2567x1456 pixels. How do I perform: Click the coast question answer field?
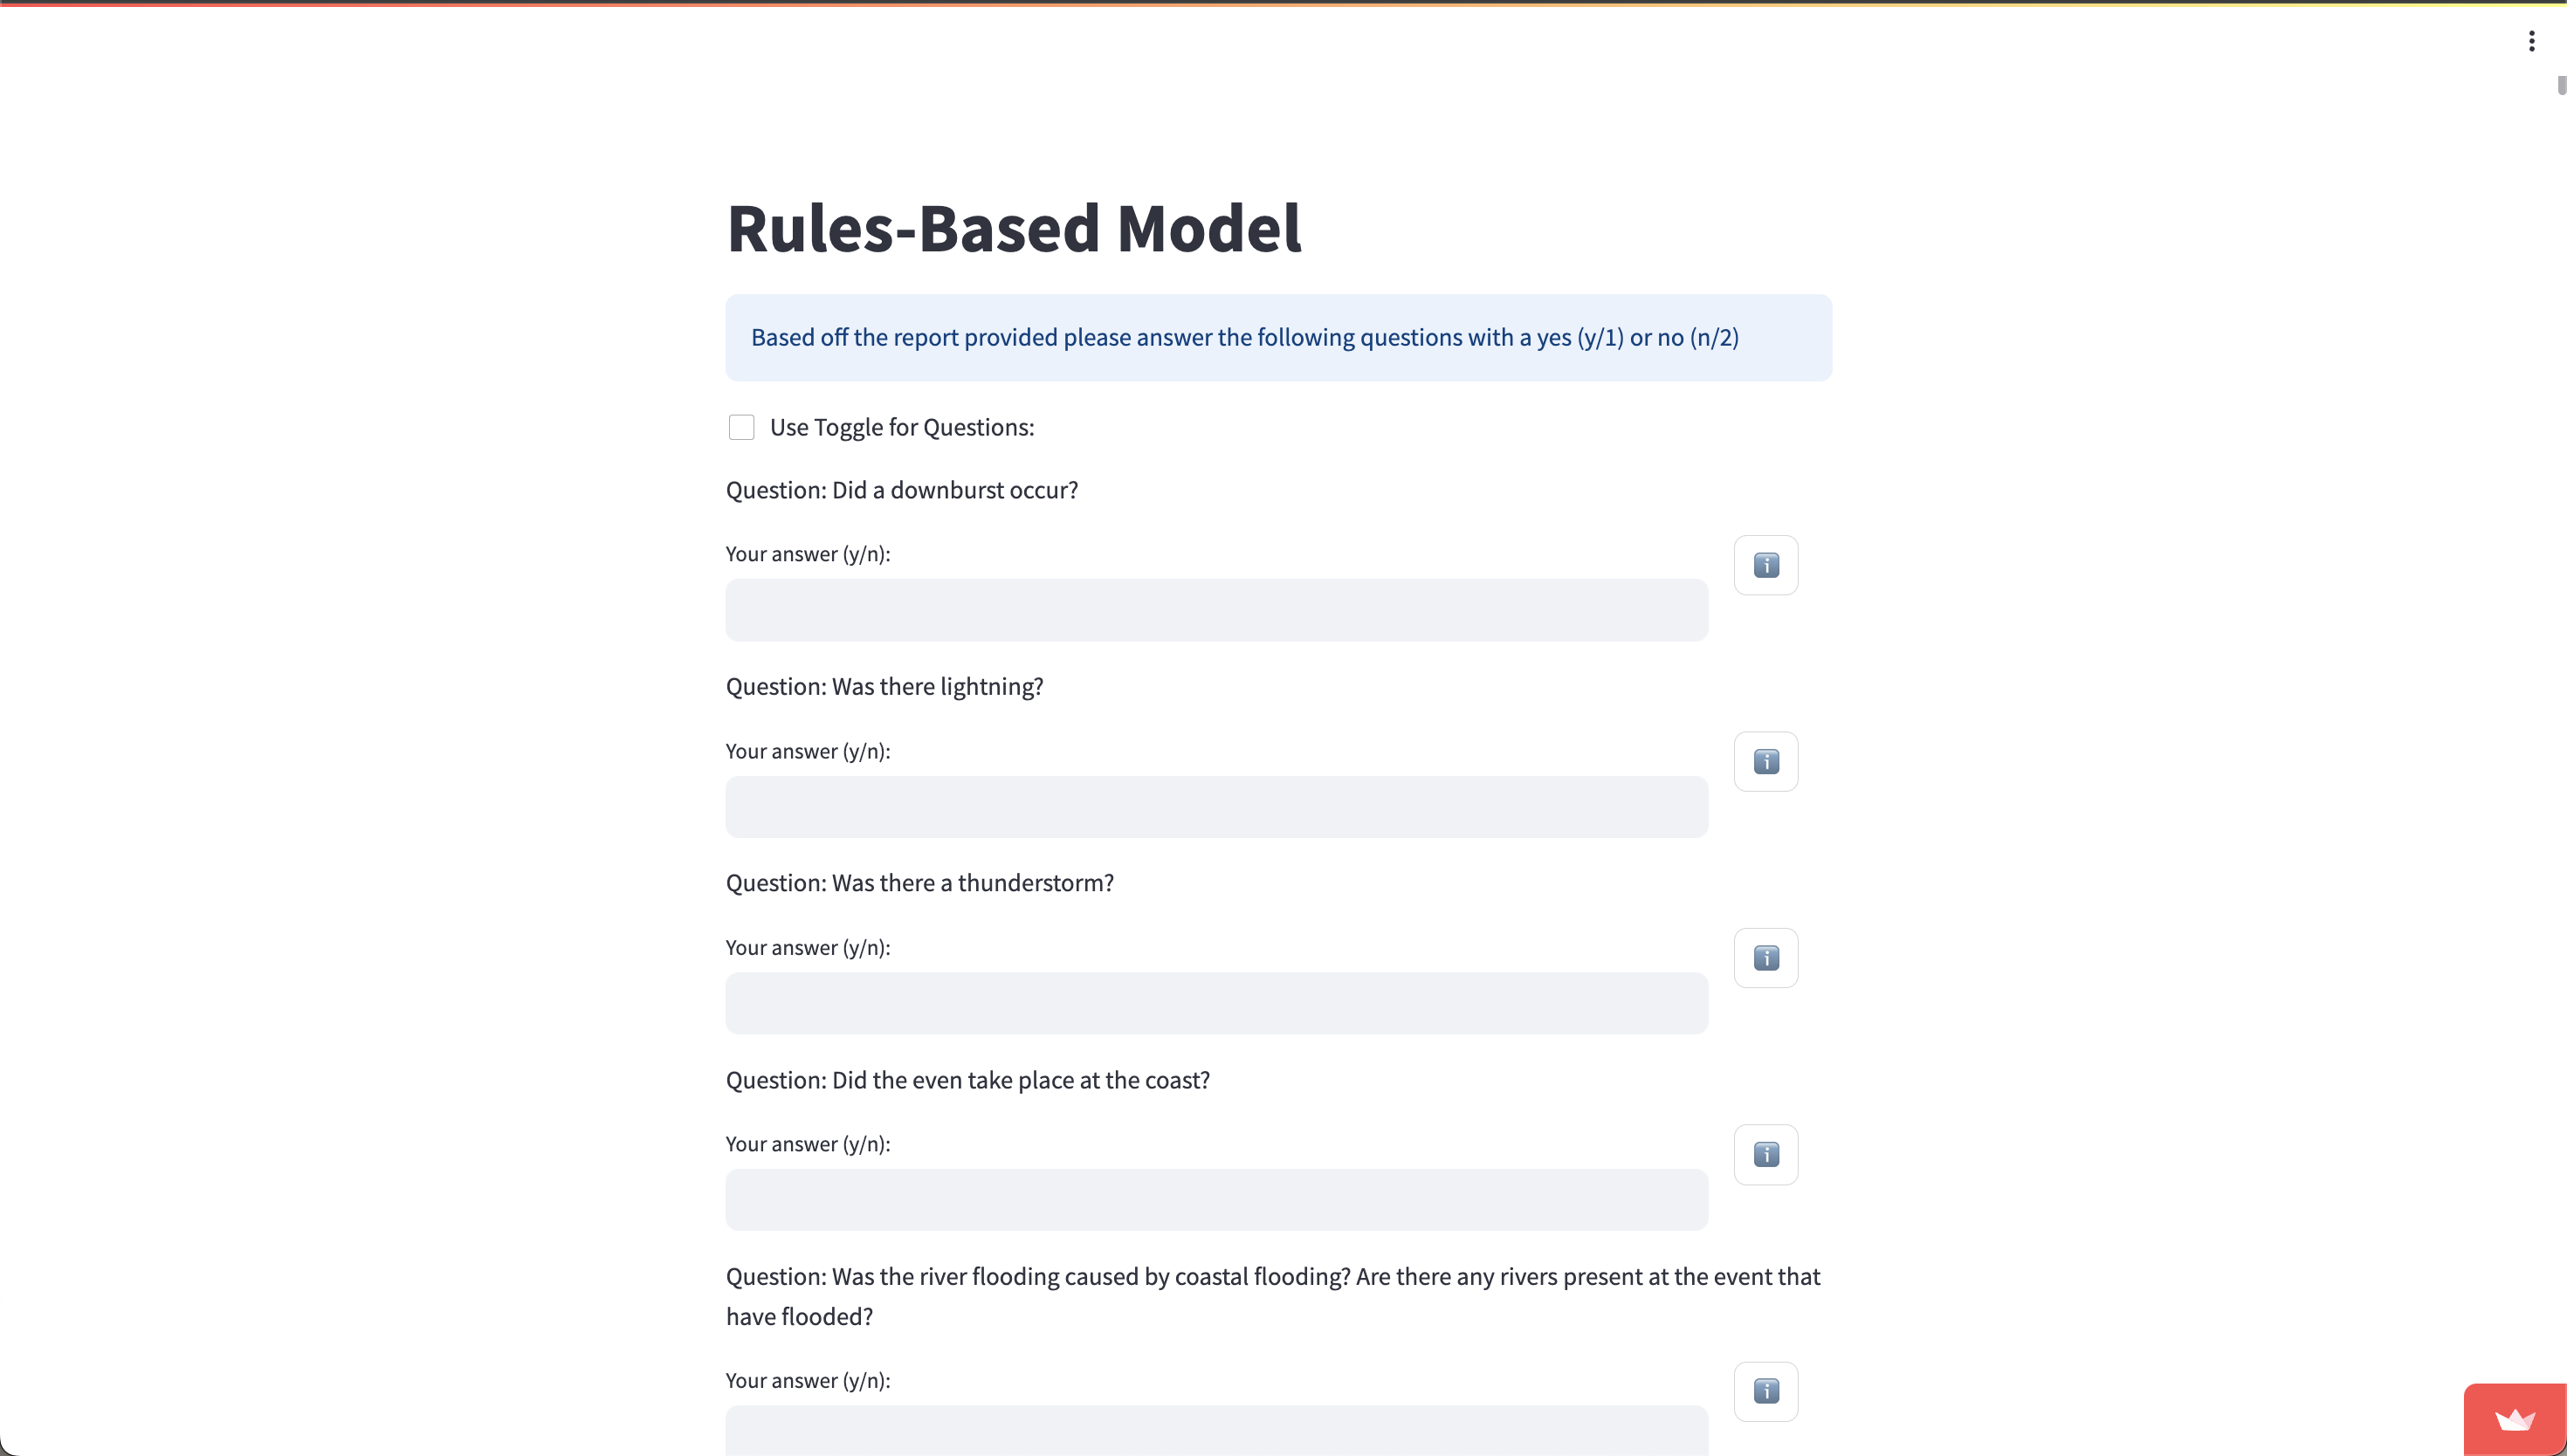pos(1216,1200)
